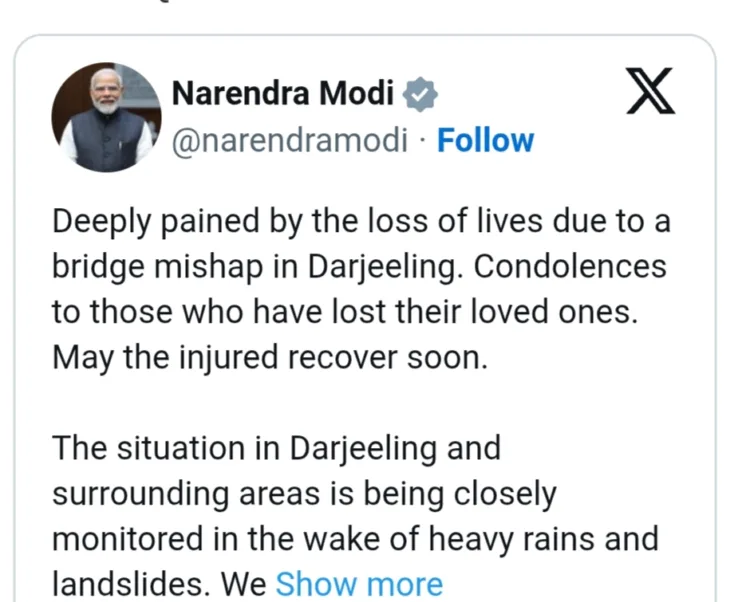Click the line 'monitored in the wake of heavy rains'

pos(355,538)
